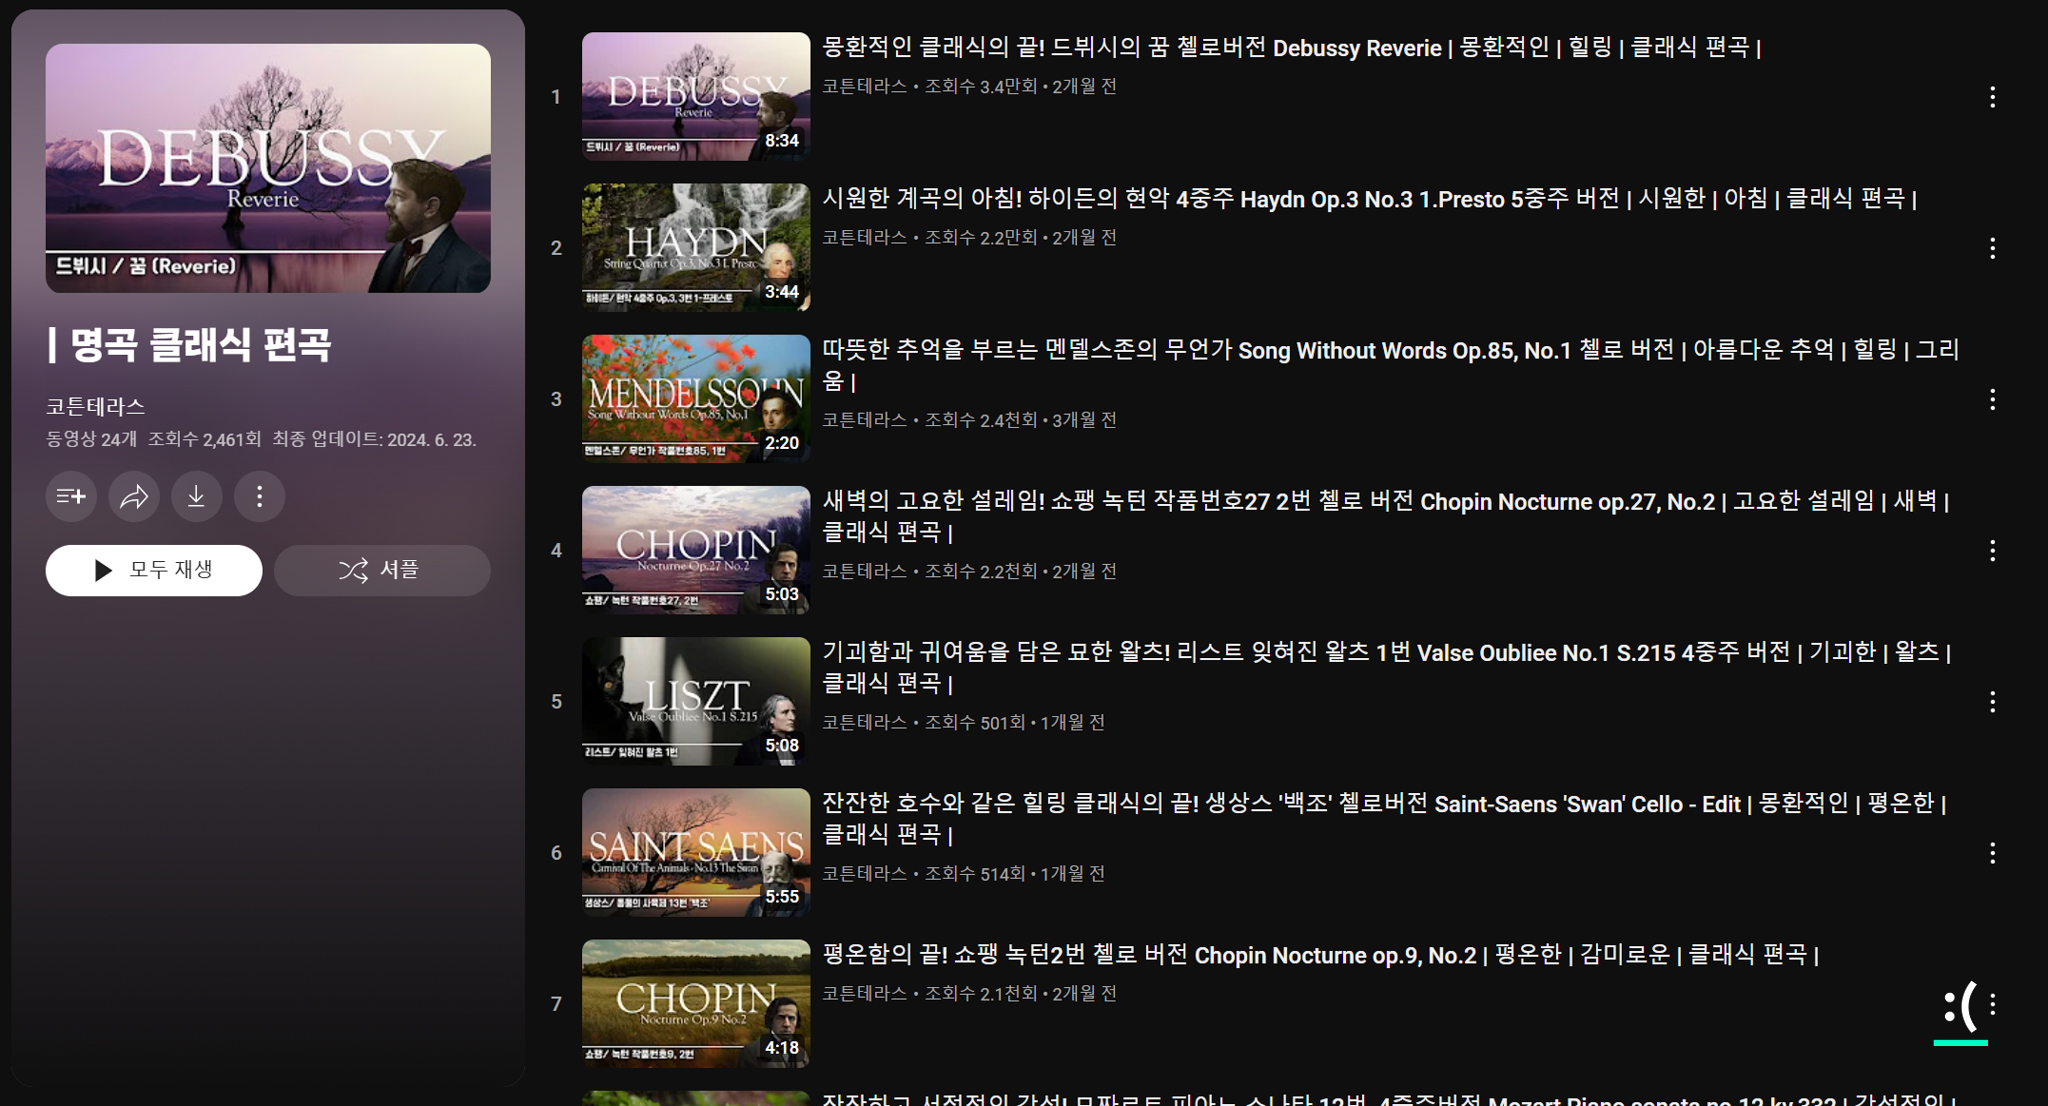Click the large Debussy playlist cover thumbnail
Viewport: 2048px width, 1106px height.
pos(268,168)
